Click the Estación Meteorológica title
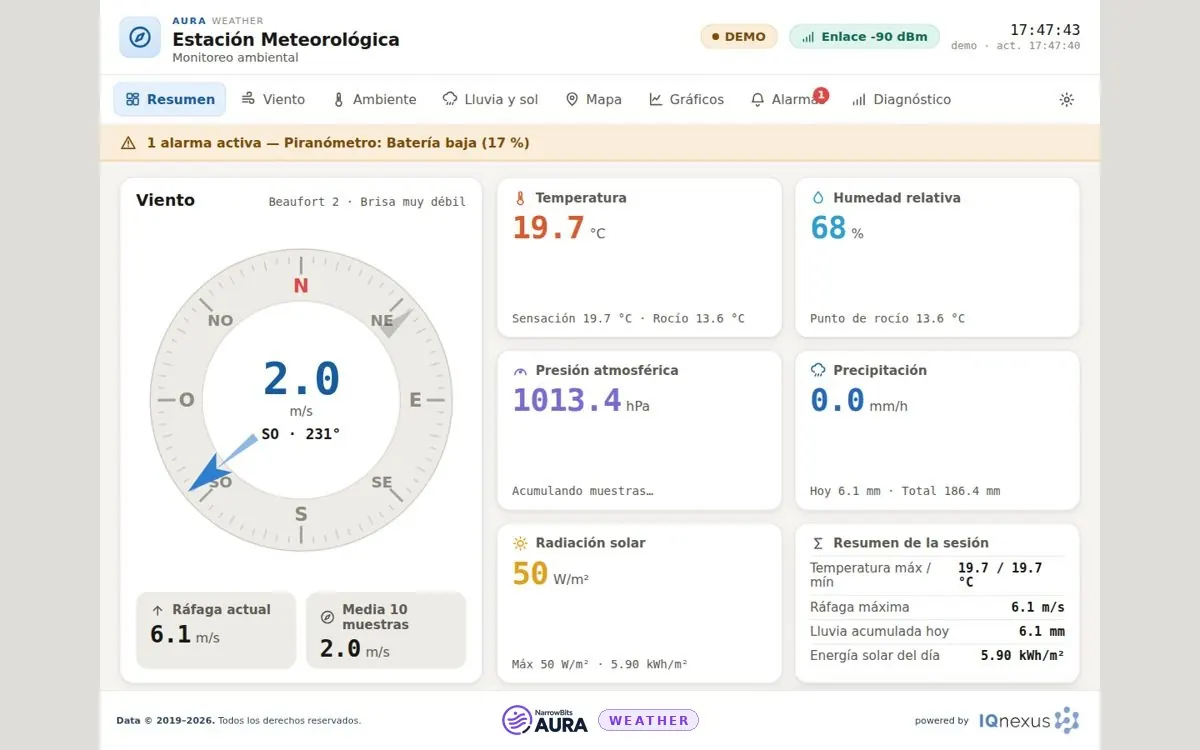Viewport: 1200px width, 750px height. tap(286, 40)
